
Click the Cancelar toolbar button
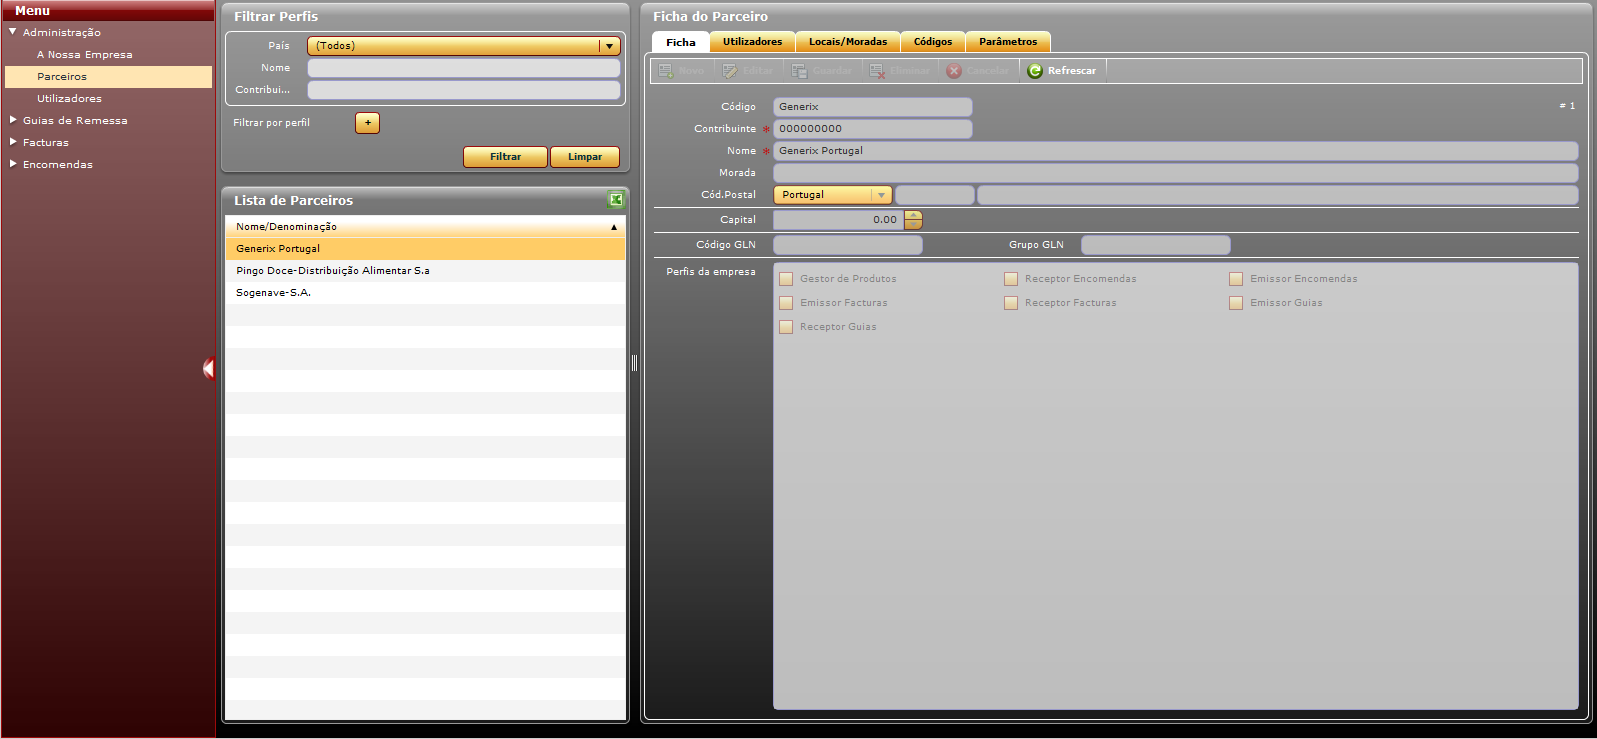979,71
